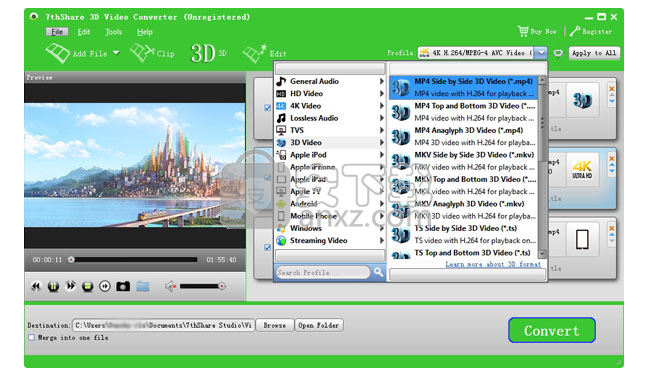Click the Destination path field

tap(163, 325)
